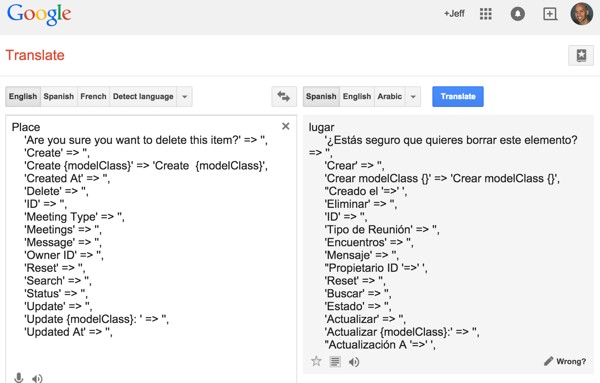
Task: Expand the source language dropdown arrow
Action: point(184,96)
